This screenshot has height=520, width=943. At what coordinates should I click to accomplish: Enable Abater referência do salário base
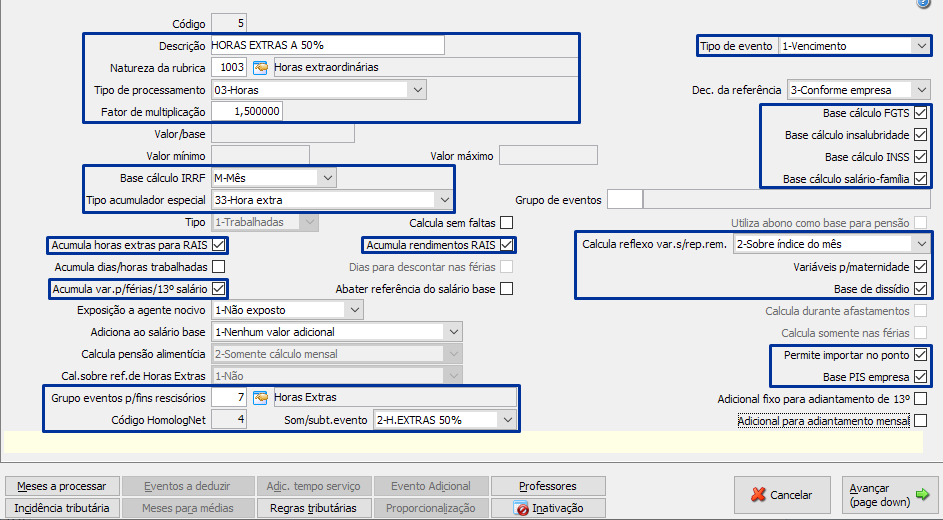[506, 289]
